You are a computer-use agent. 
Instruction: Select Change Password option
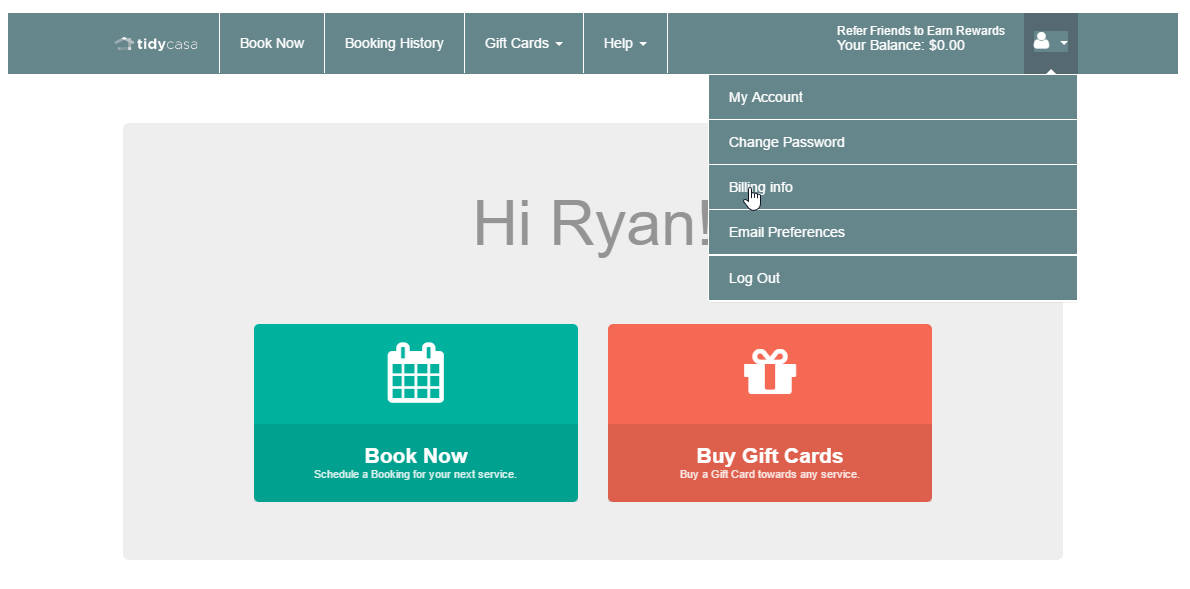[x=892, y=142]
